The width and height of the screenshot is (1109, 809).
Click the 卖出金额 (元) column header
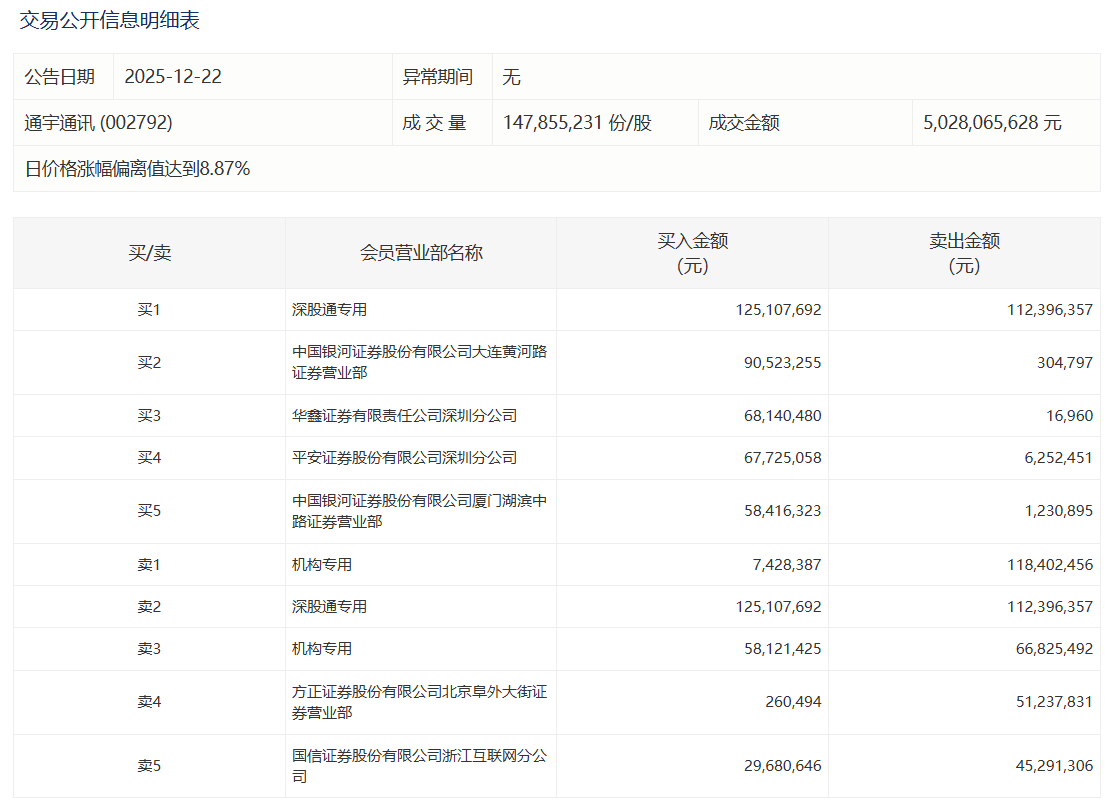[x=964, y=253]
